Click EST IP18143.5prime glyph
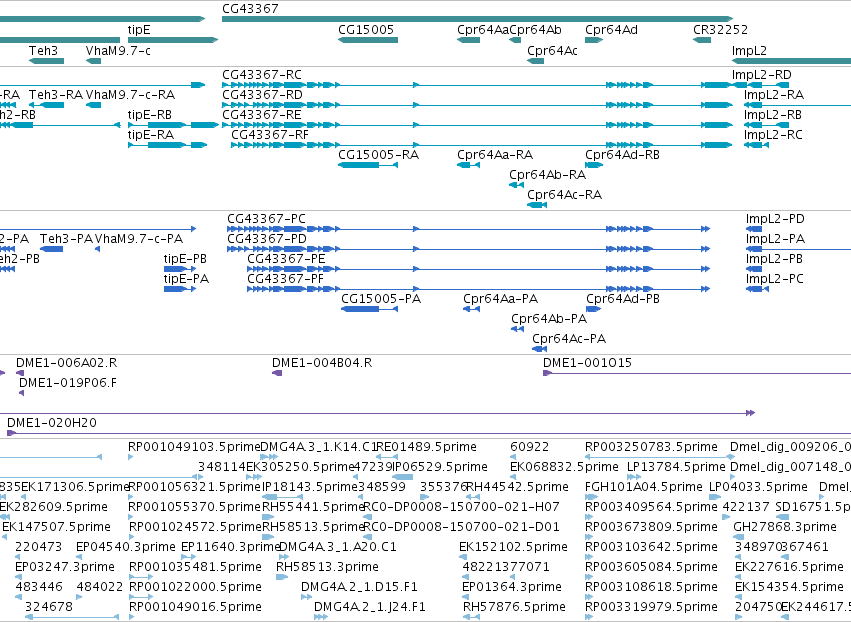This screenshot has width=851, height=622. click(282, 497)
